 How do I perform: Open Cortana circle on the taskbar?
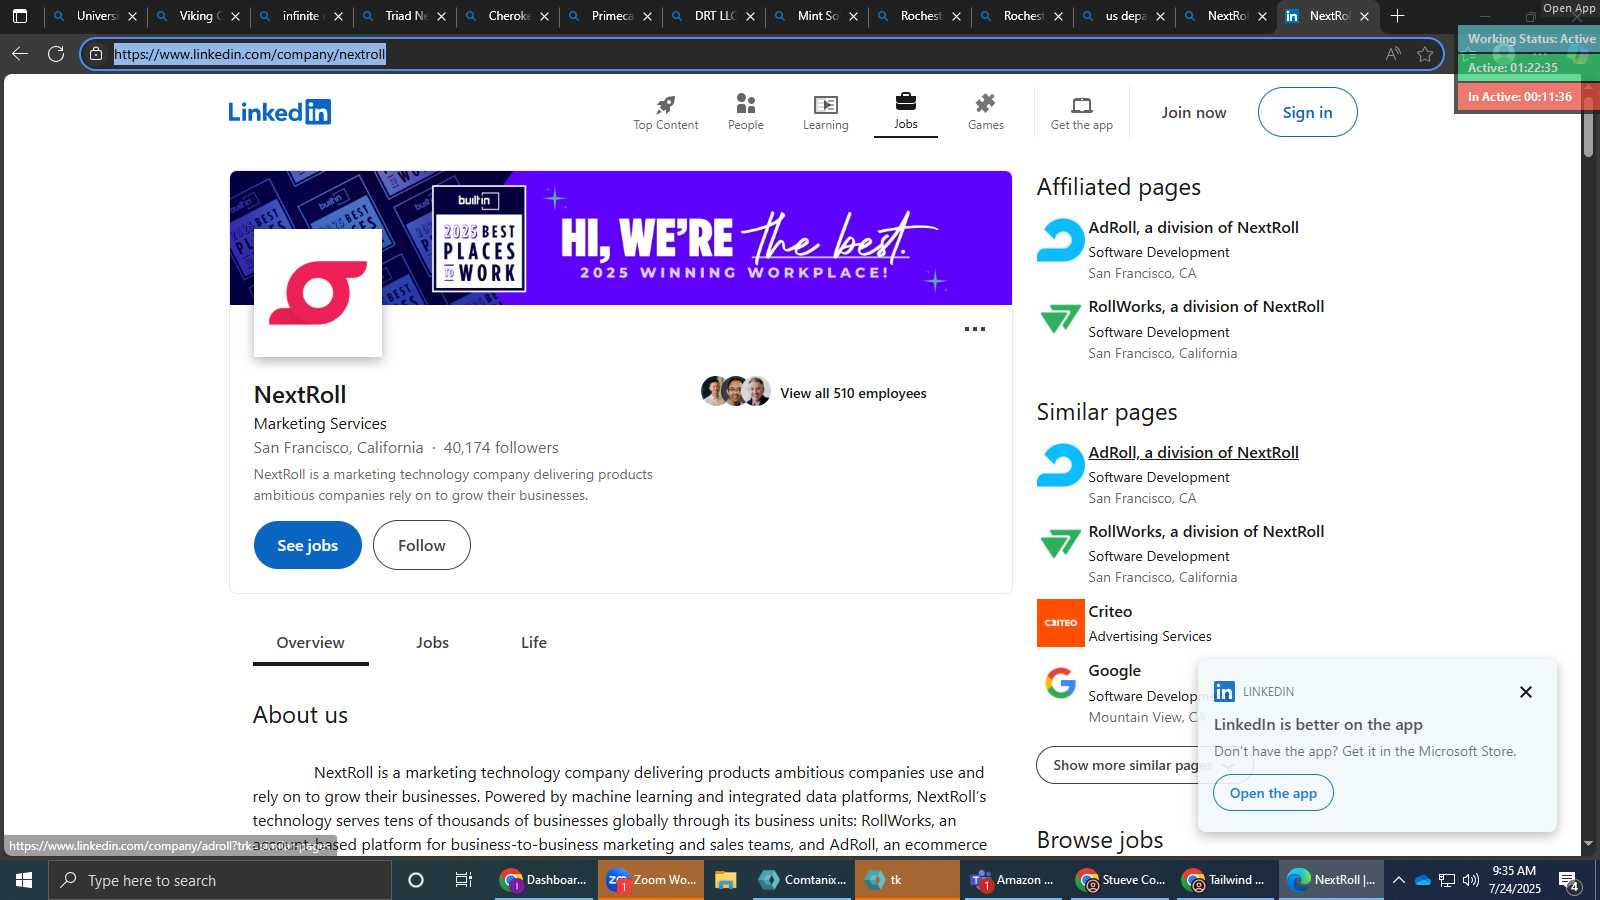pos(416,880)
